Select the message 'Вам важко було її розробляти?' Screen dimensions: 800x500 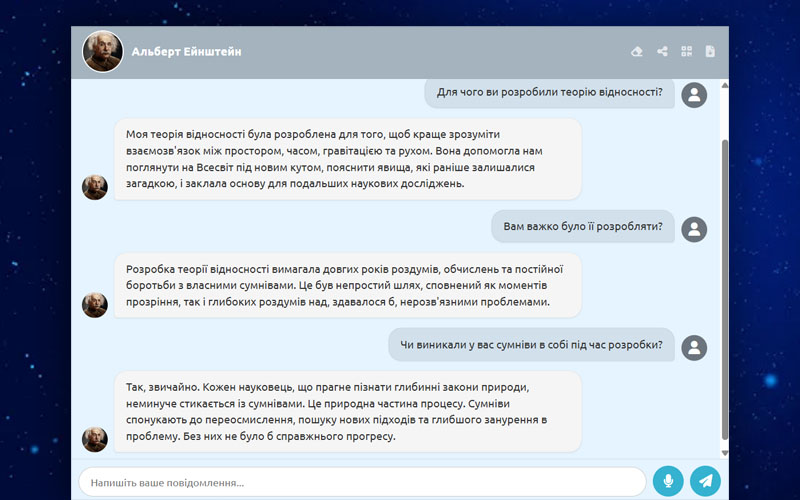pyautogui.click(x=583, y=227)
